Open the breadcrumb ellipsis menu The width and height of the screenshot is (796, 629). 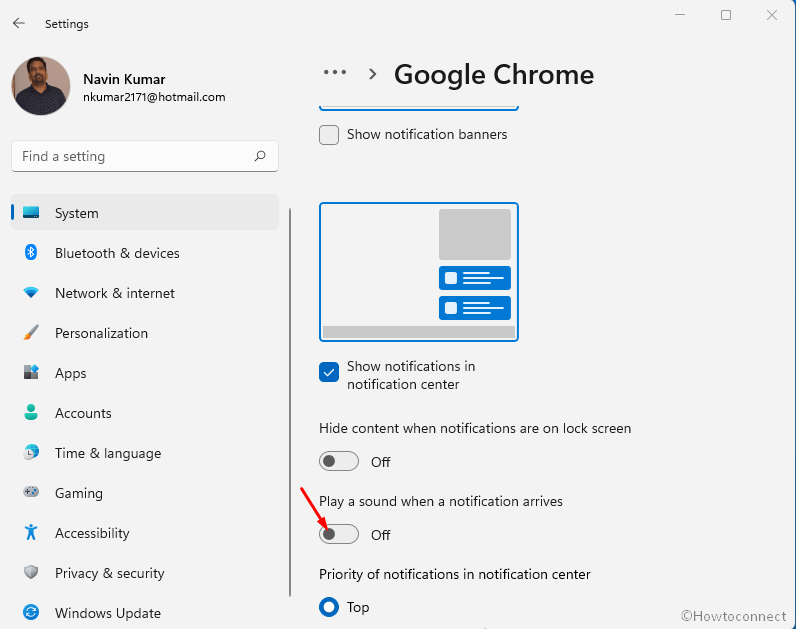click(335, 73)
